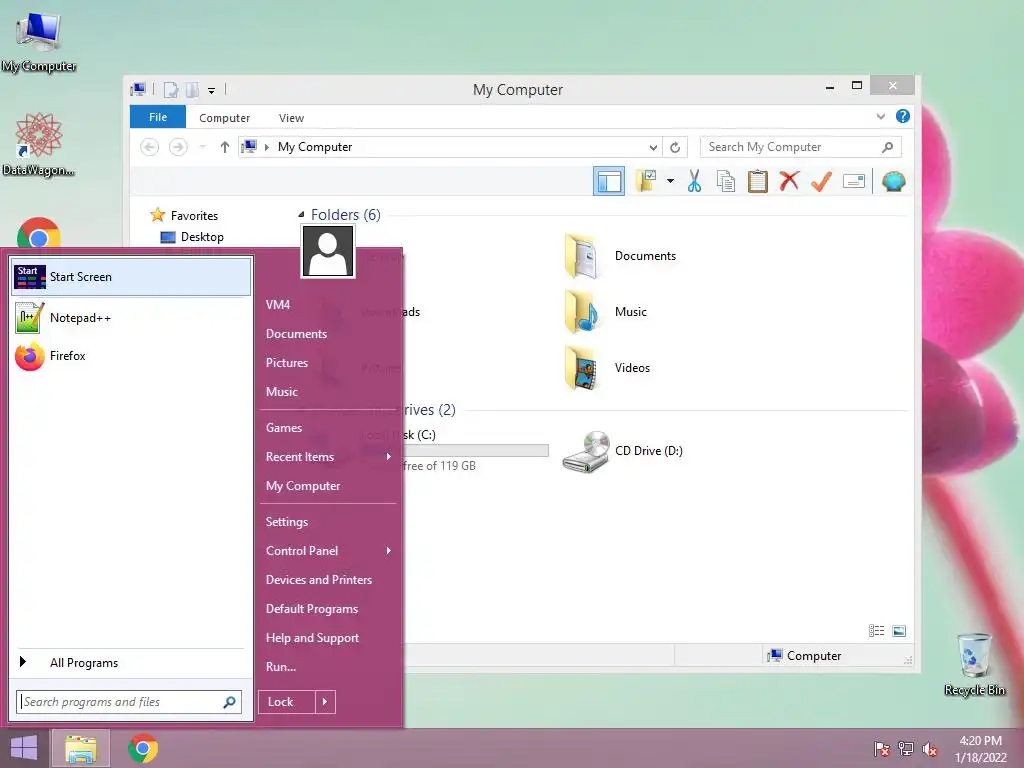Open Default Programs
The height and width of the screenshot is (768, 1024).
(312, 609)
